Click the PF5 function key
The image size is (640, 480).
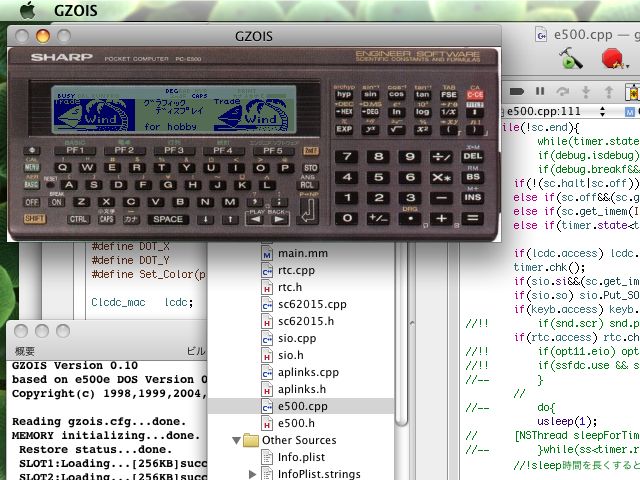(273, 151)
